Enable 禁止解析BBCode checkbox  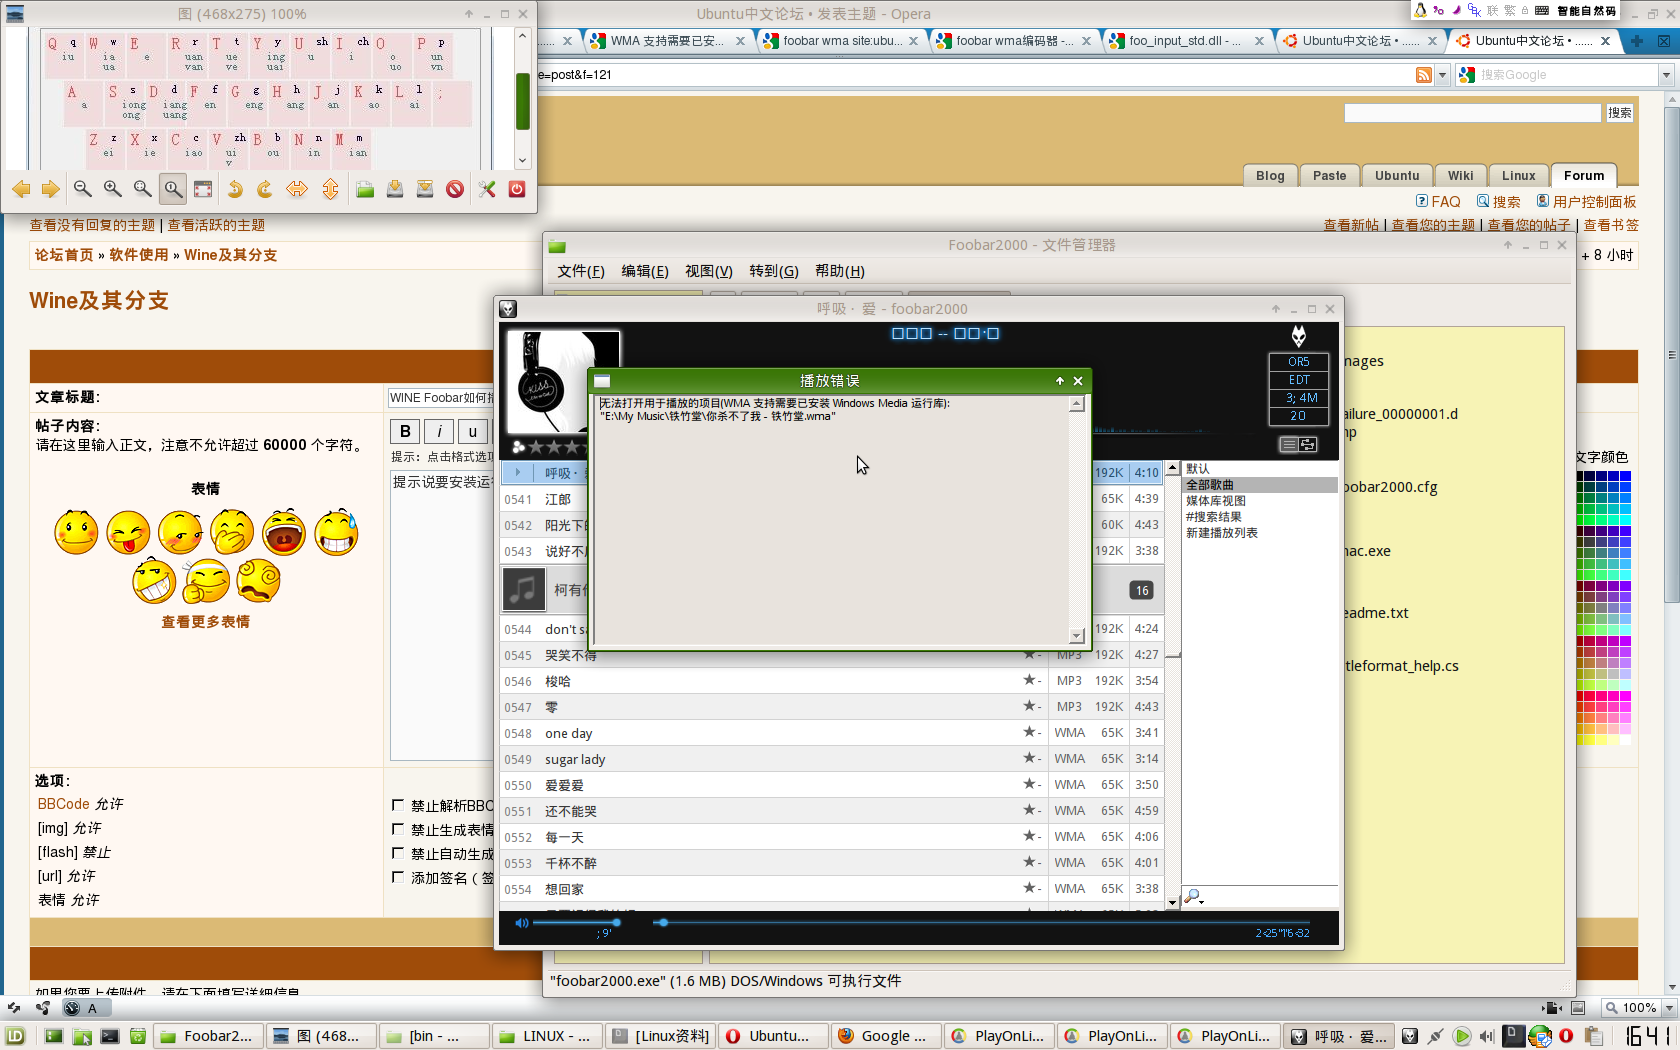tap(398, 805)
